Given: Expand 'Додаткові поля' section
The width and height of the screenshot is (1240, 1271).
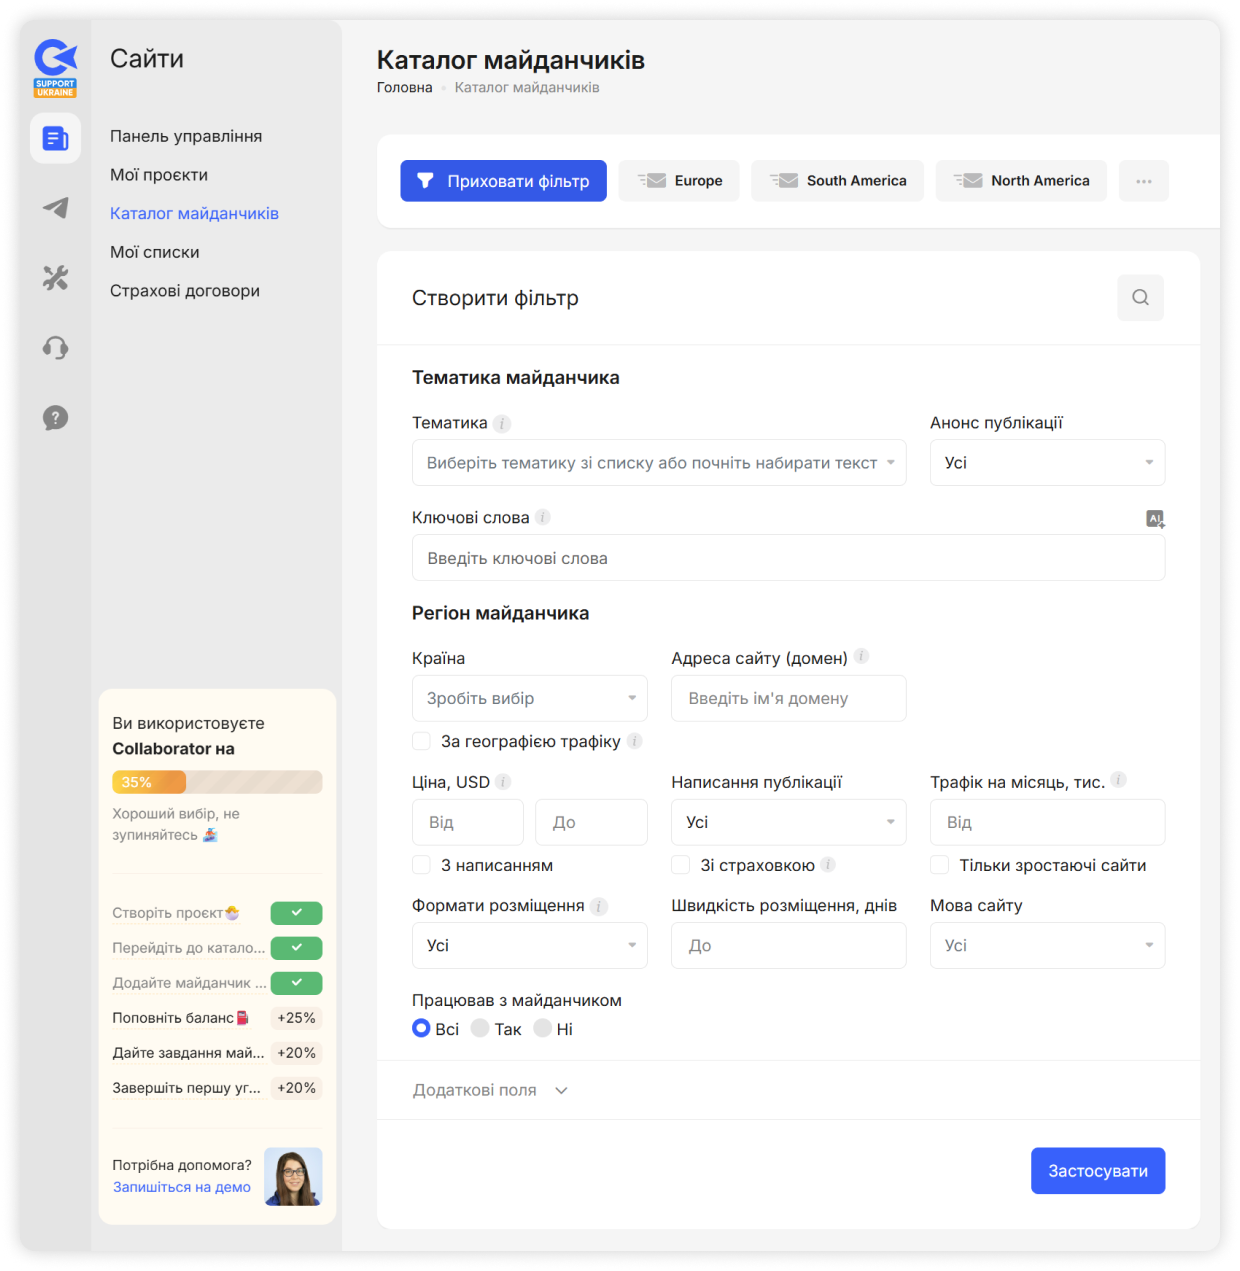Looking at the screenshot, I should click(x=490, y=1090).
